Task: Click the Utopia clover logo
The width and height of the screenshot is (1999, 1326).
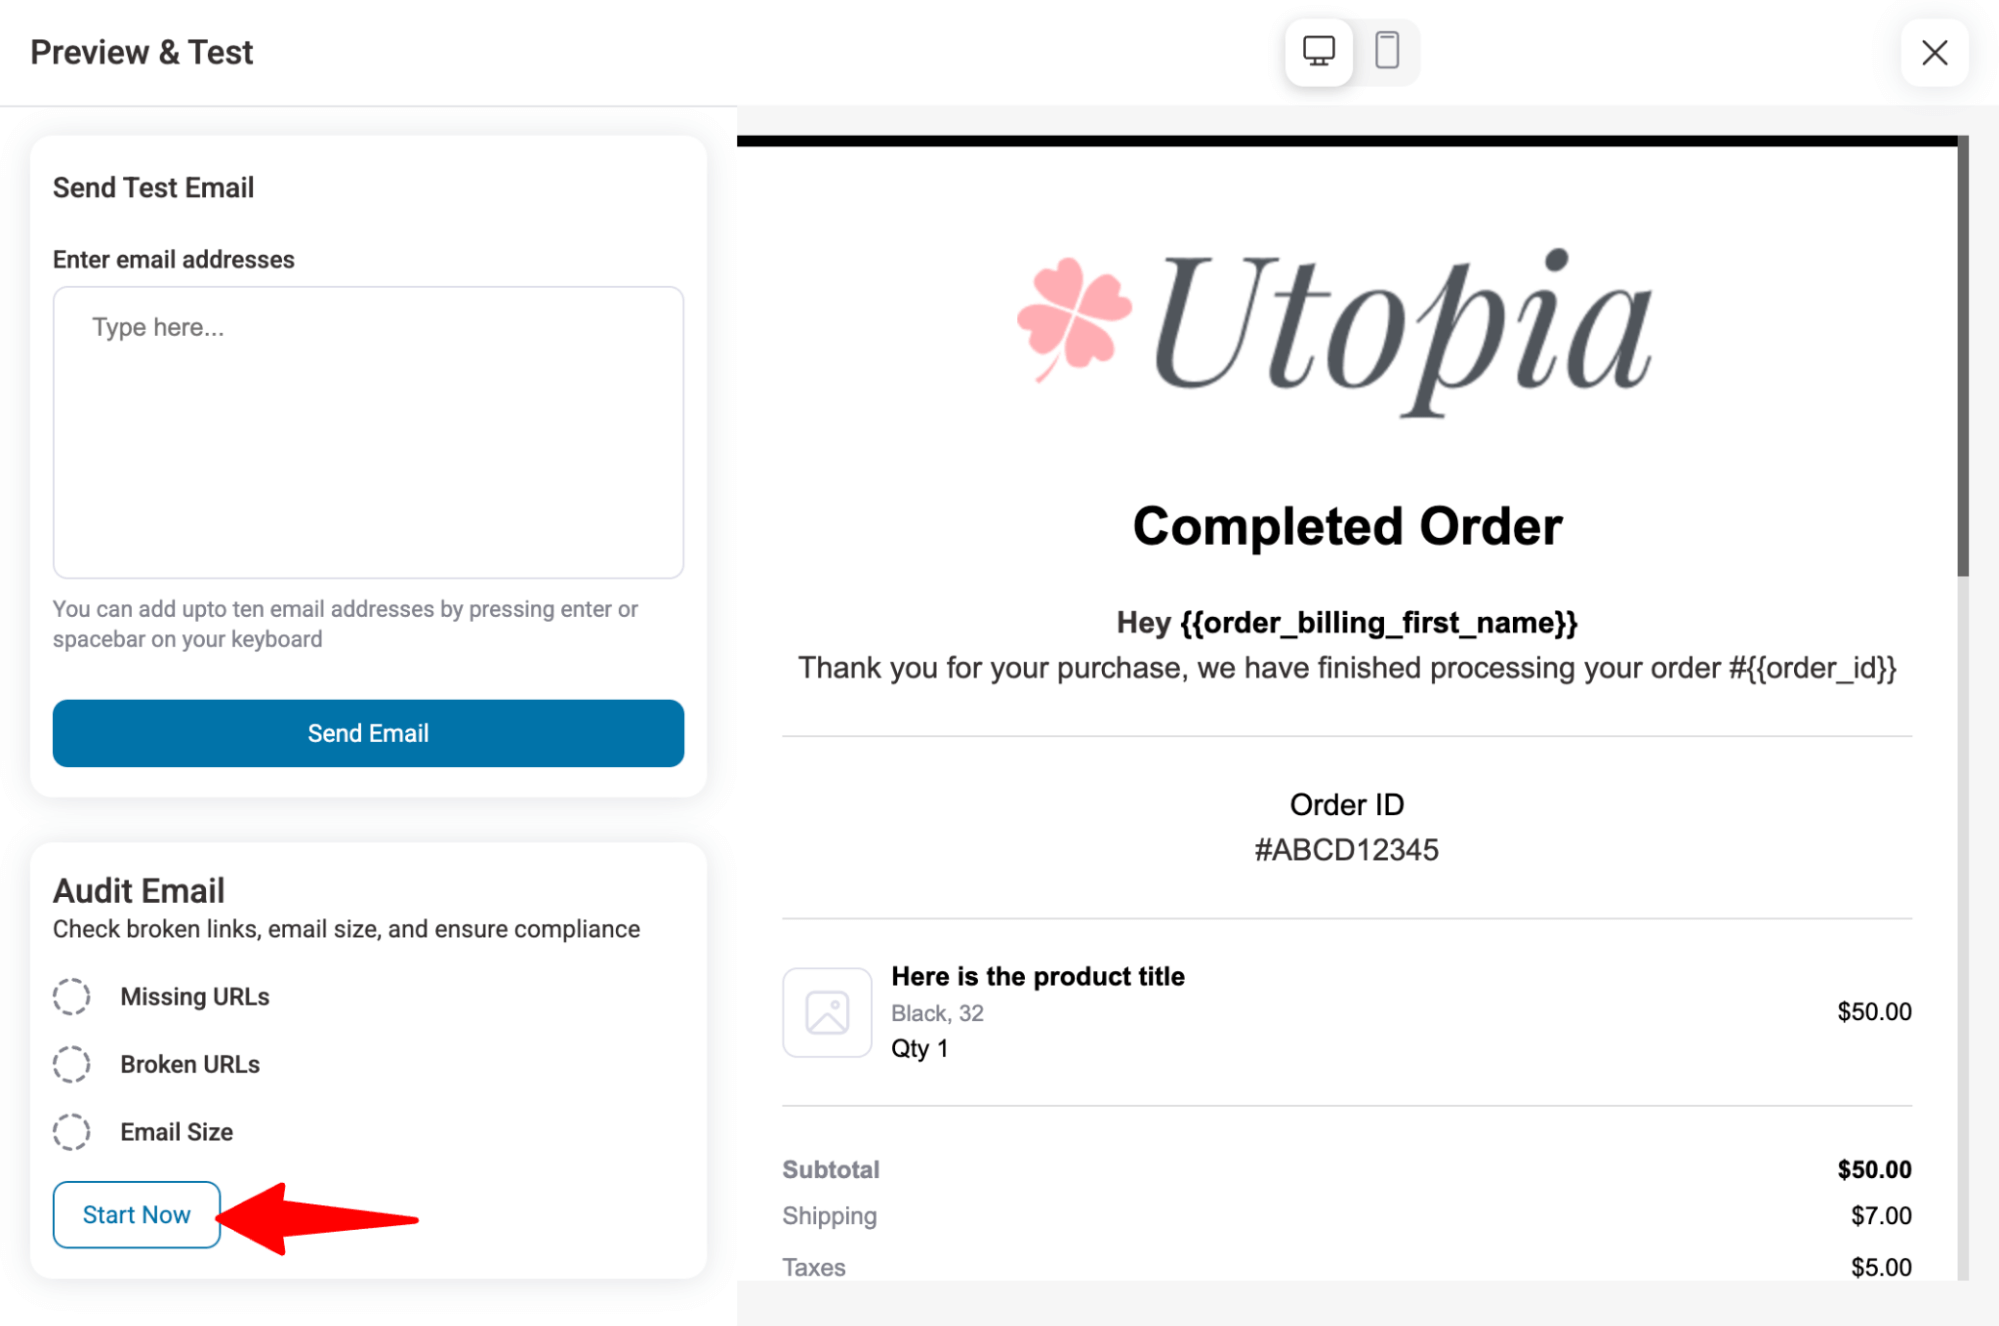Action: pos(1074,319)
